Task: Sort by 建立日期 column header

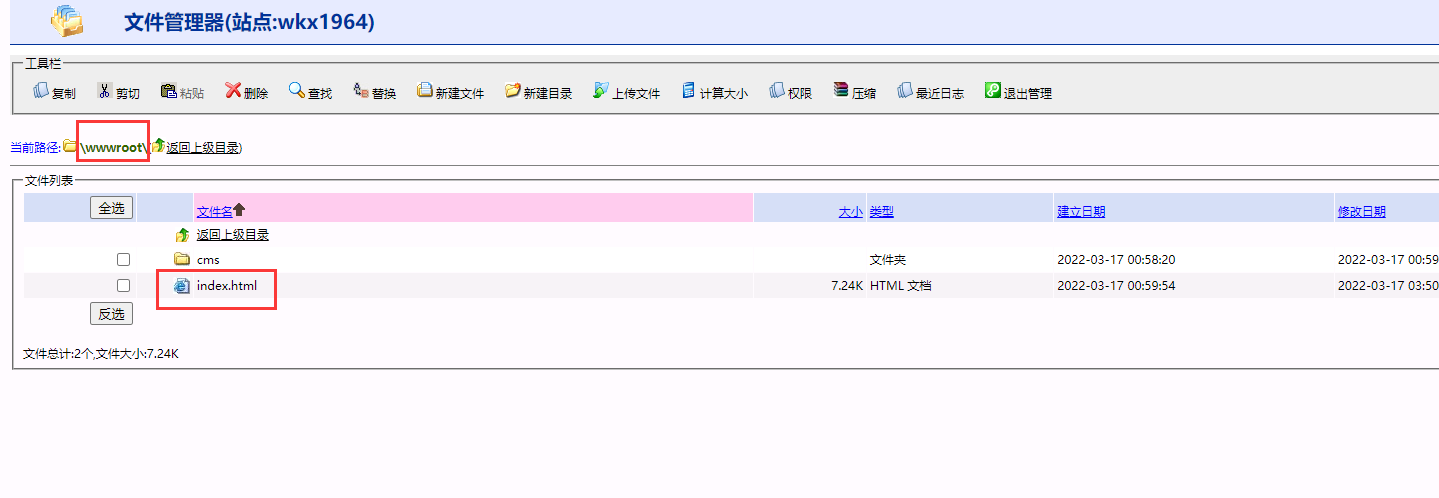Action: [1081, 211]
